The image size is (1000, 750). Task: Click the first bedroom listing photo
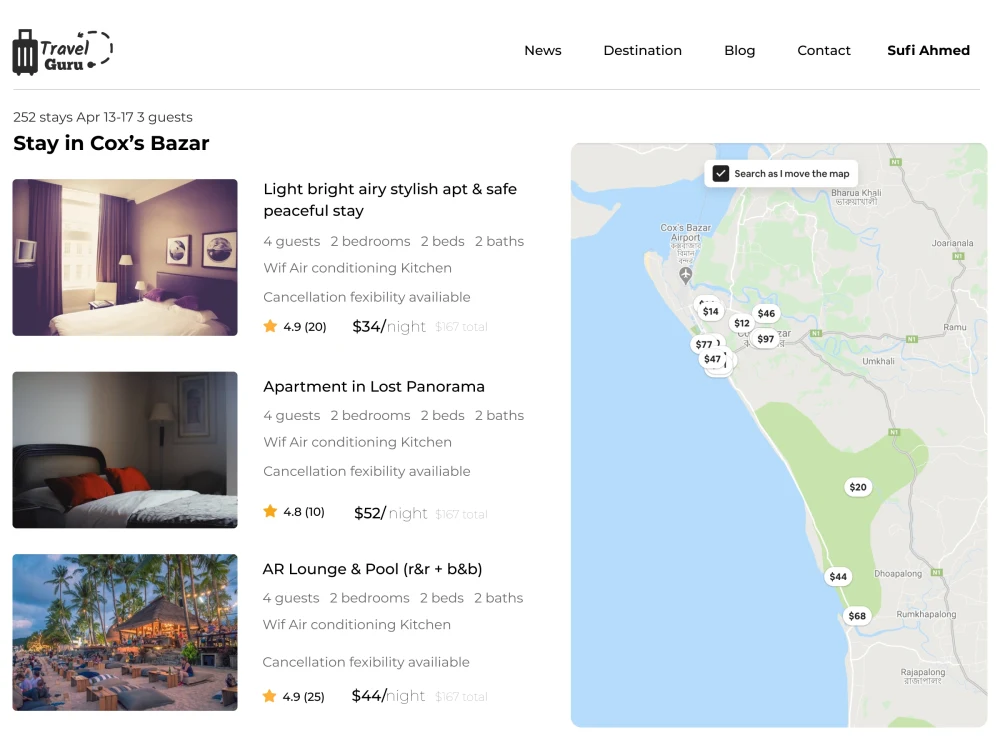(124, 257)
